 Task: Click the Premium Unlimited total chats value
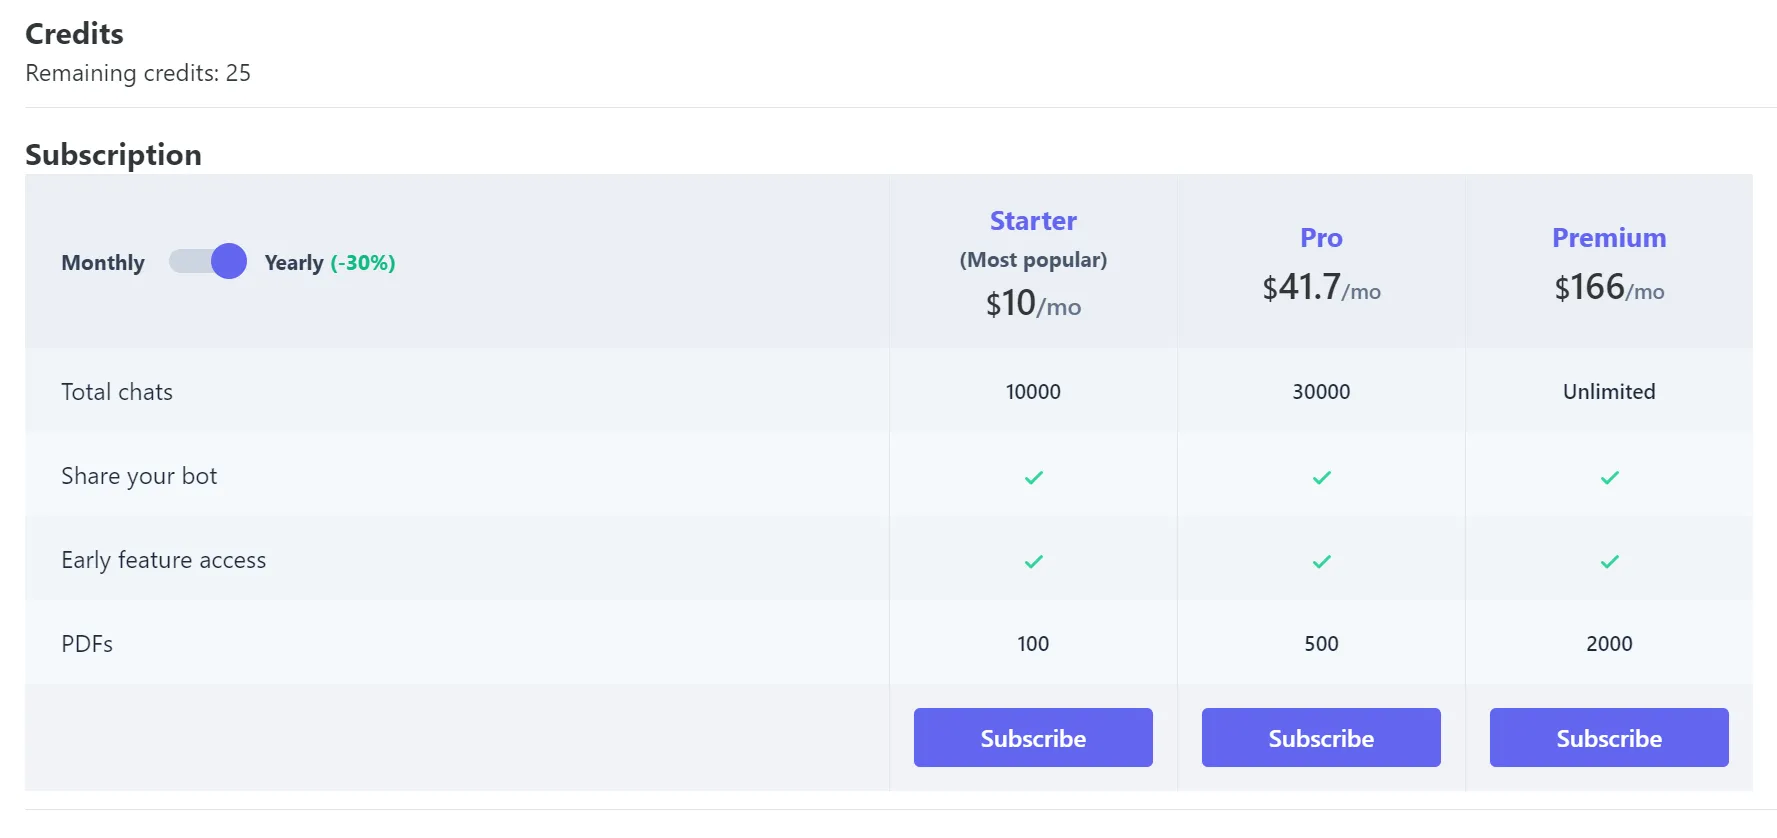point(1609,392)
